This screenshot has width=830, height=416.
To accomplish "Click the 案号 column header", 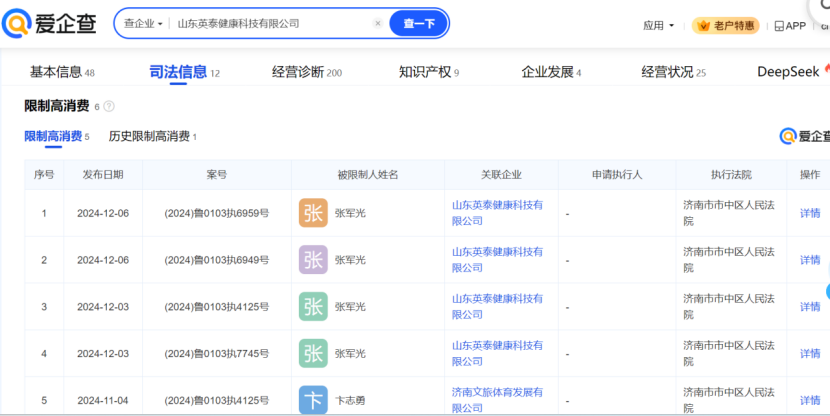I will (x=216, y=175).
